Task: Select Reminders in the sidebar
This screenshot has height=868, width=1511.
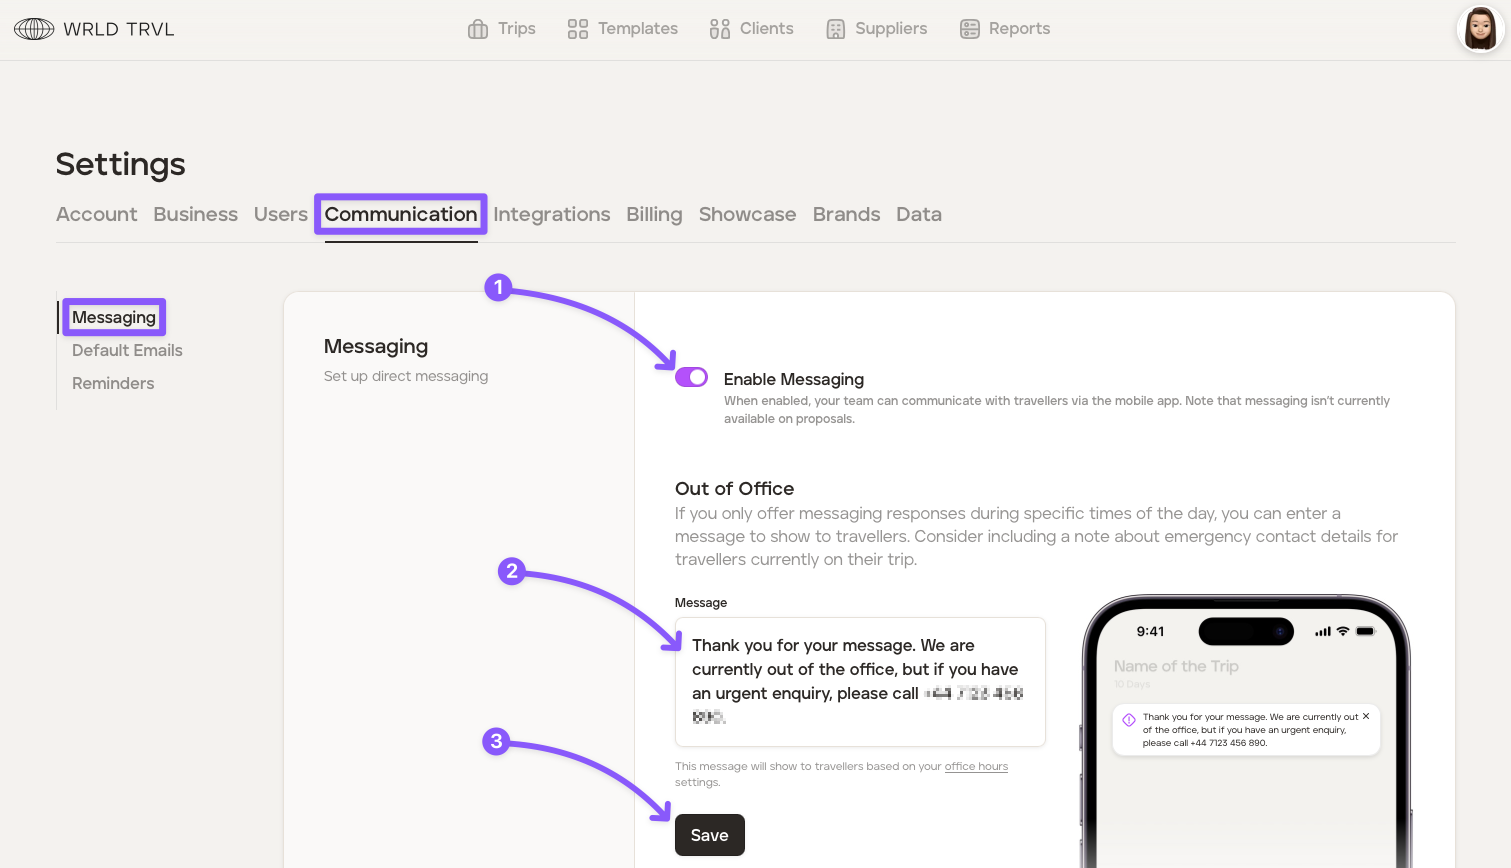Action: (113, 383)
